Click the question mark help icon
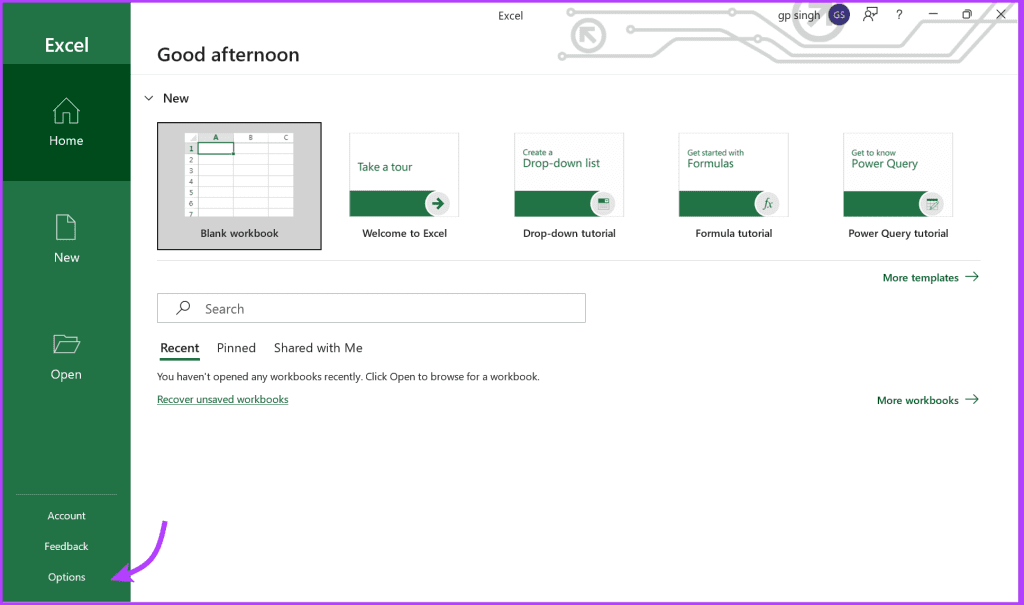Image resolution: width=1024 pixels, height=605 pixels. click(x=899, y=14)
